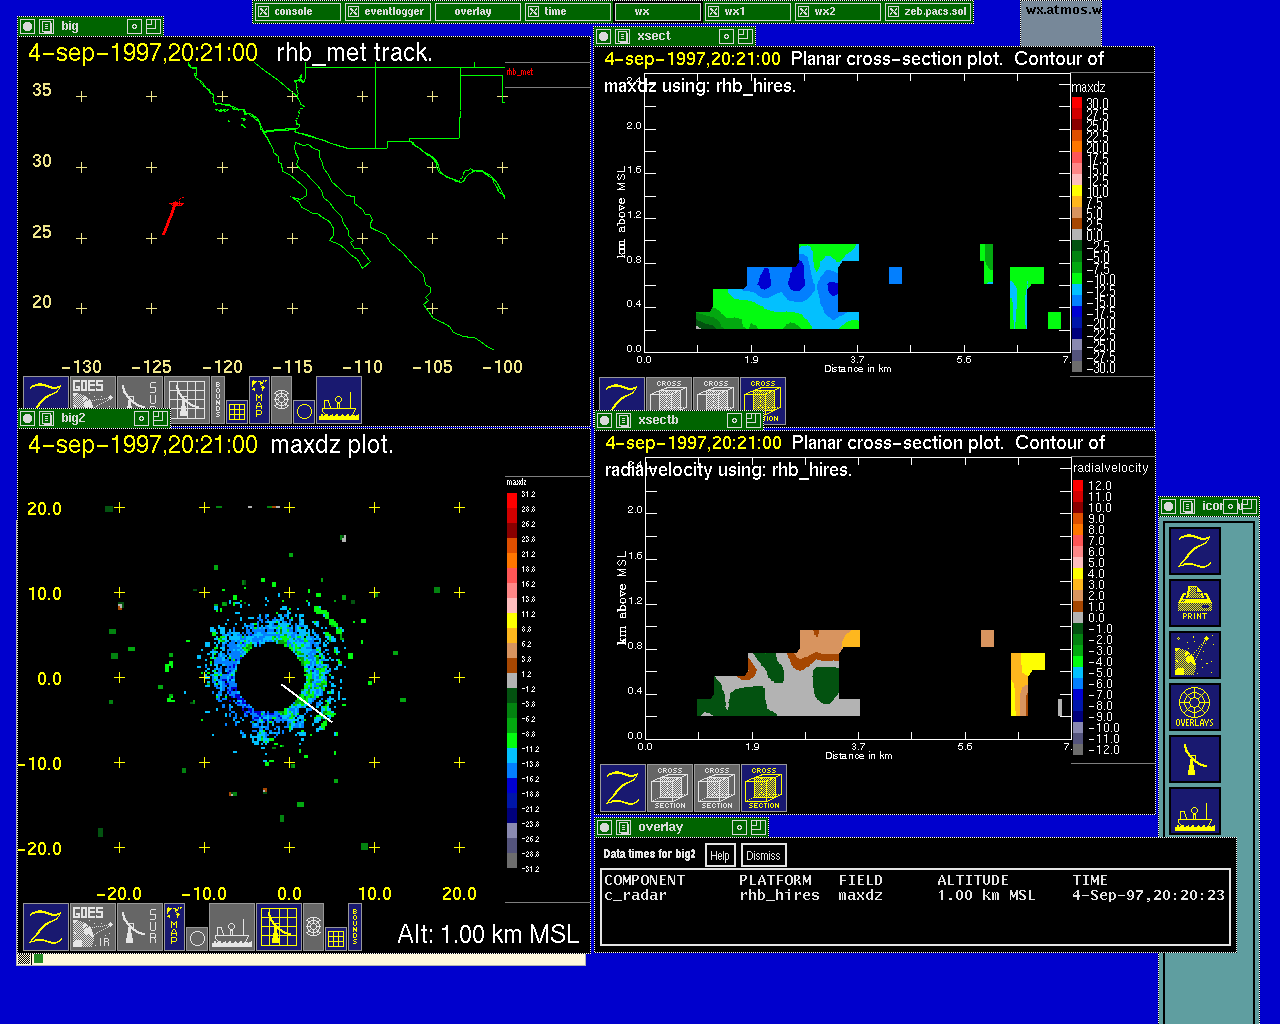Viewport: 1280px width, 1024px height.
Task: Click the radar dish icon in icon bar
Action: [x=1194, y=759]
